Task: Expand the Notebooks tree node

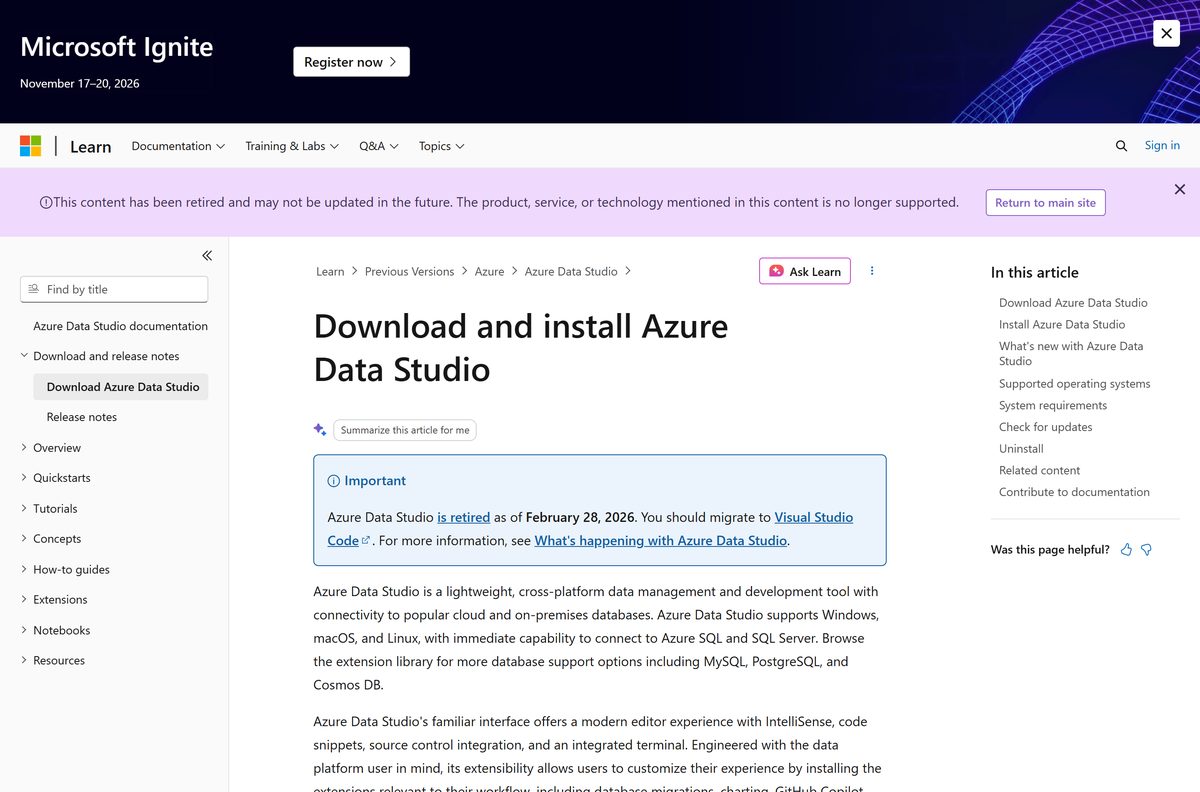Action: [24, 630]
